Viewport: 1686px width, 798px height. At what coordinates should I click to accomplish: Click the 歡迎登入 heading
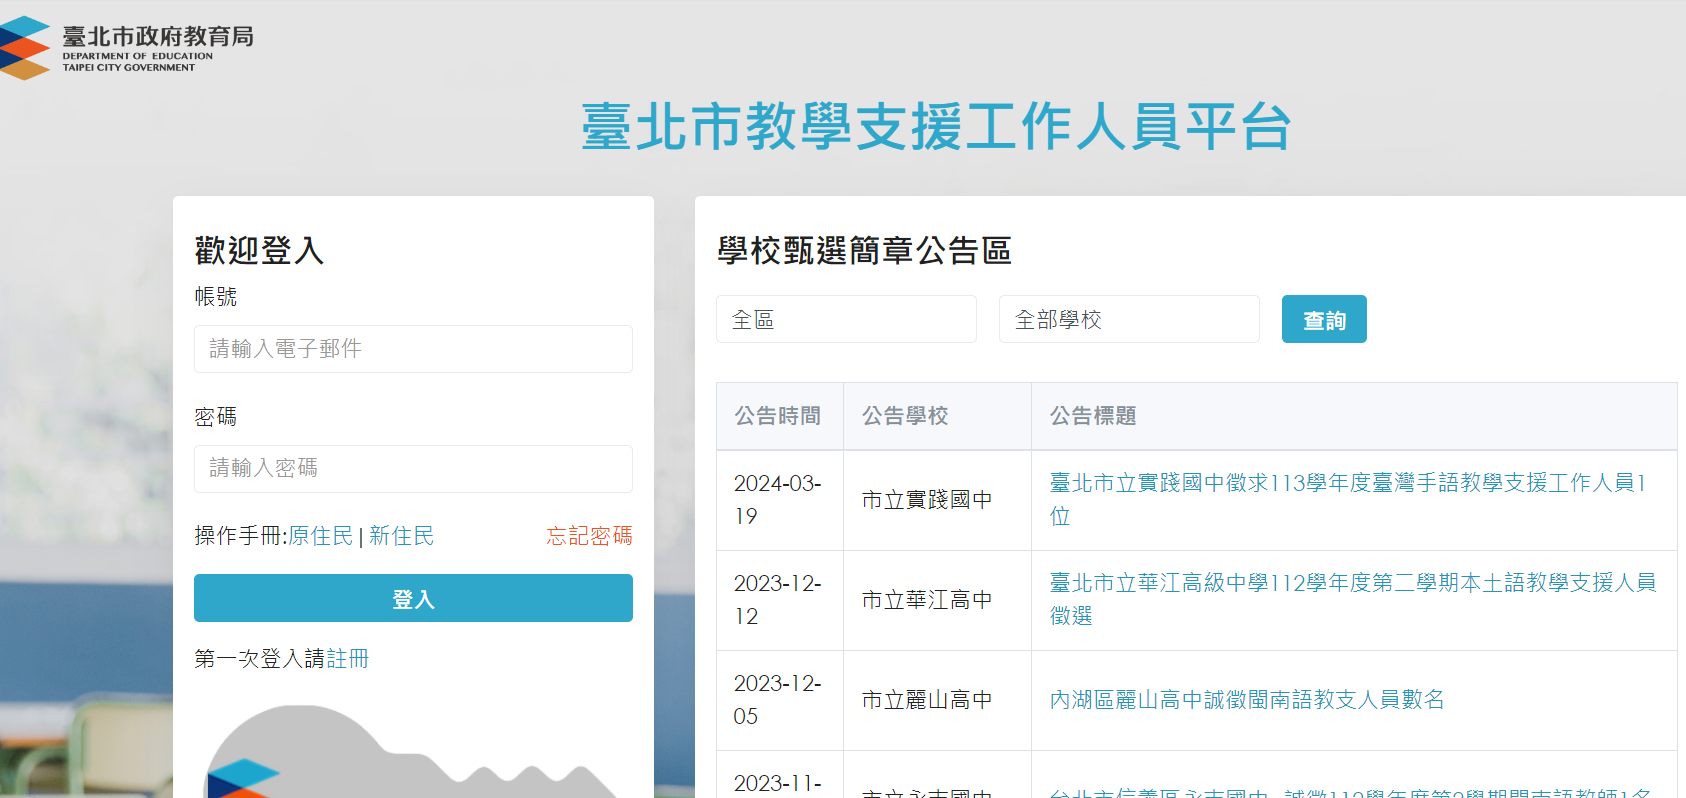260,250
